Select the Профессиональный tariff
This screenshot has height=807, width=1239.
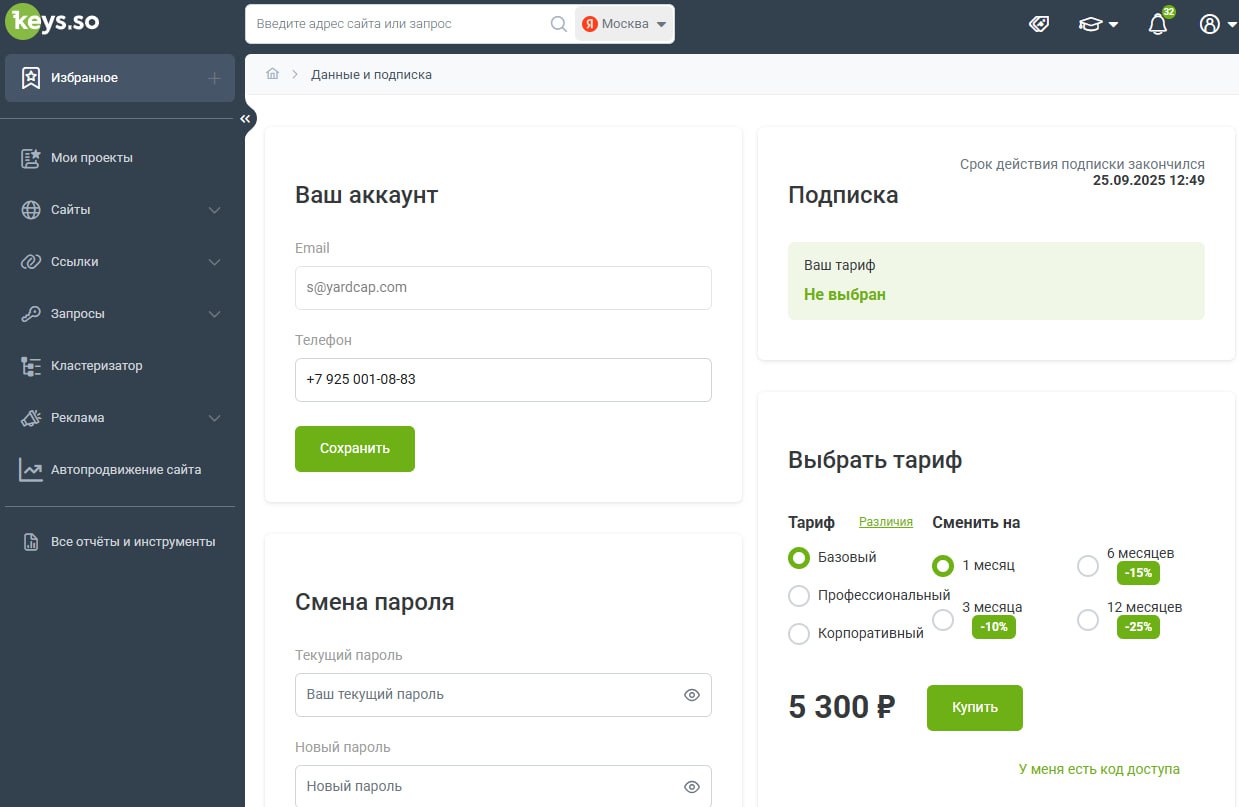click(x=799, y=595)
